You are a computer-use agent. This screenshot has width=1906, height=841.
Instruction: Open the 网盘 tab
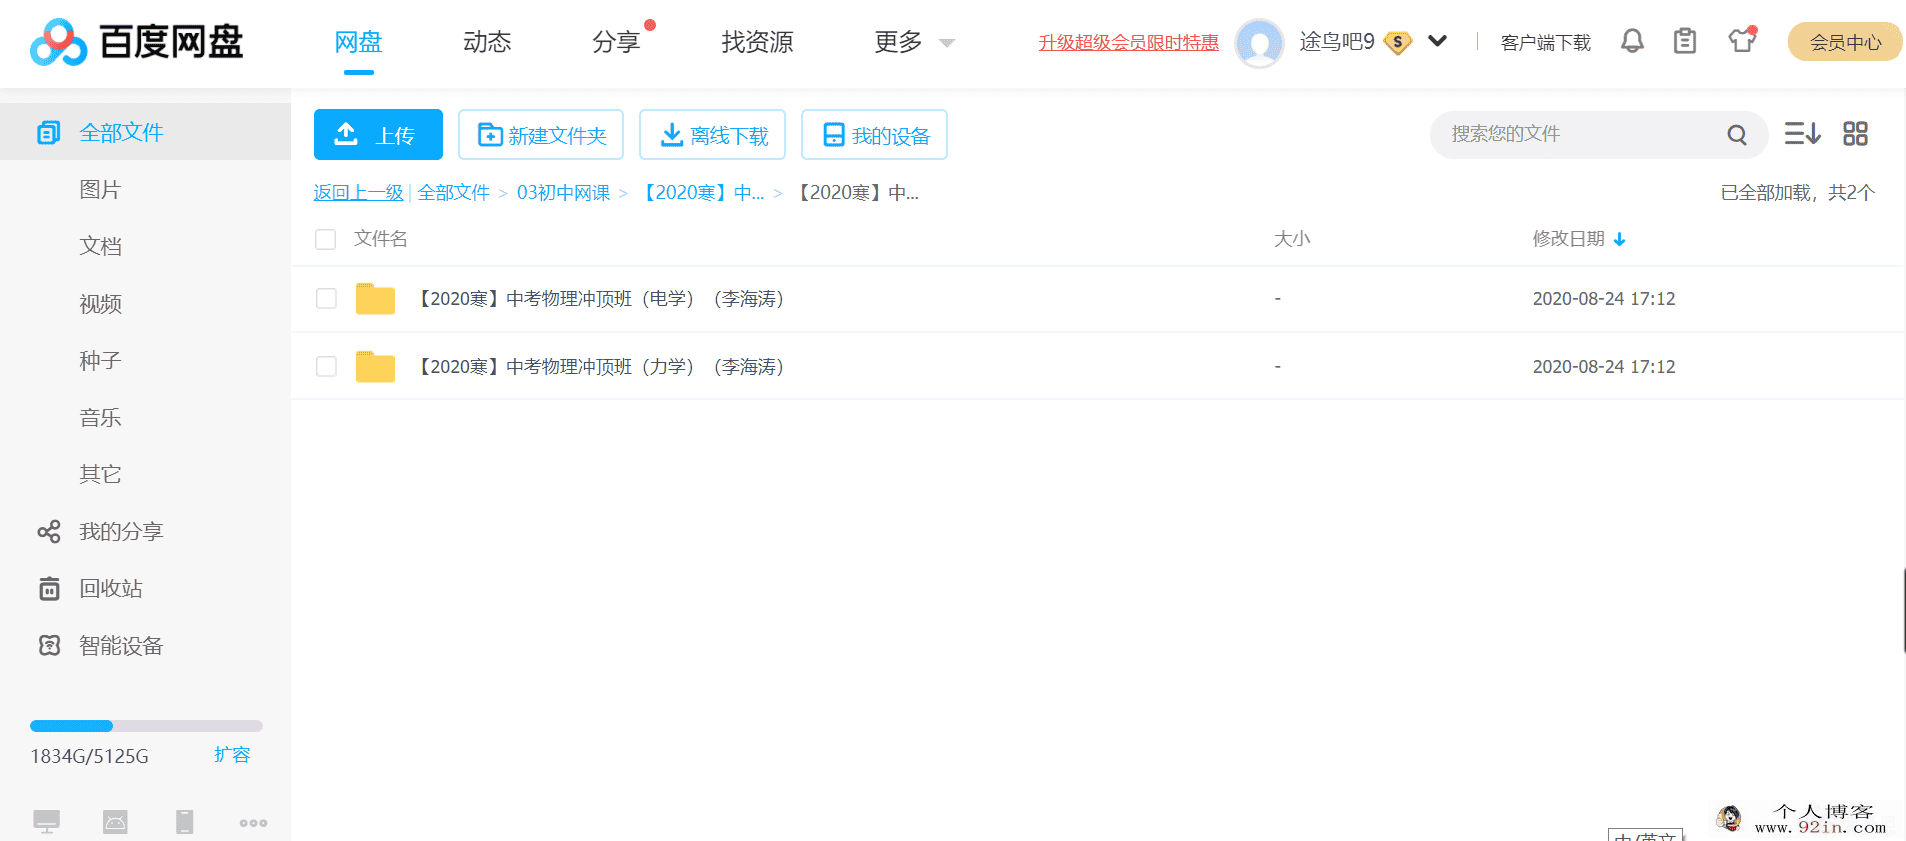tap(358, 42)
